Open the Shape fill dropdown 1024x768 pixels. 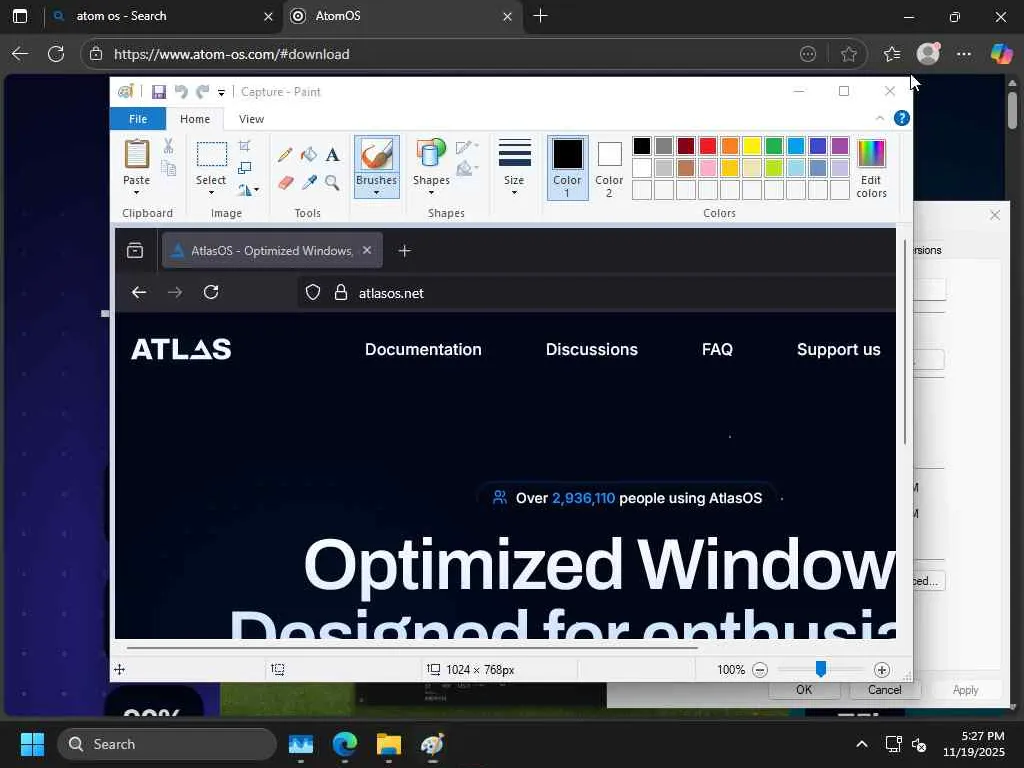click(x=468, y=168)
